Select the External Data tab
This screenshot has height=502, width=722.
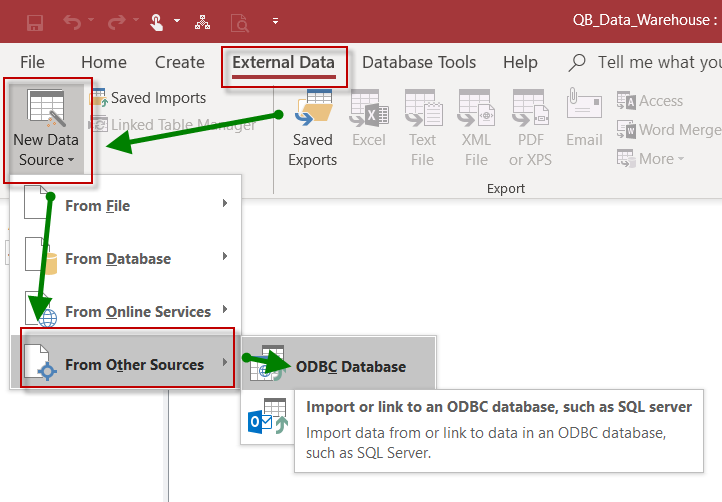[284, 63]
